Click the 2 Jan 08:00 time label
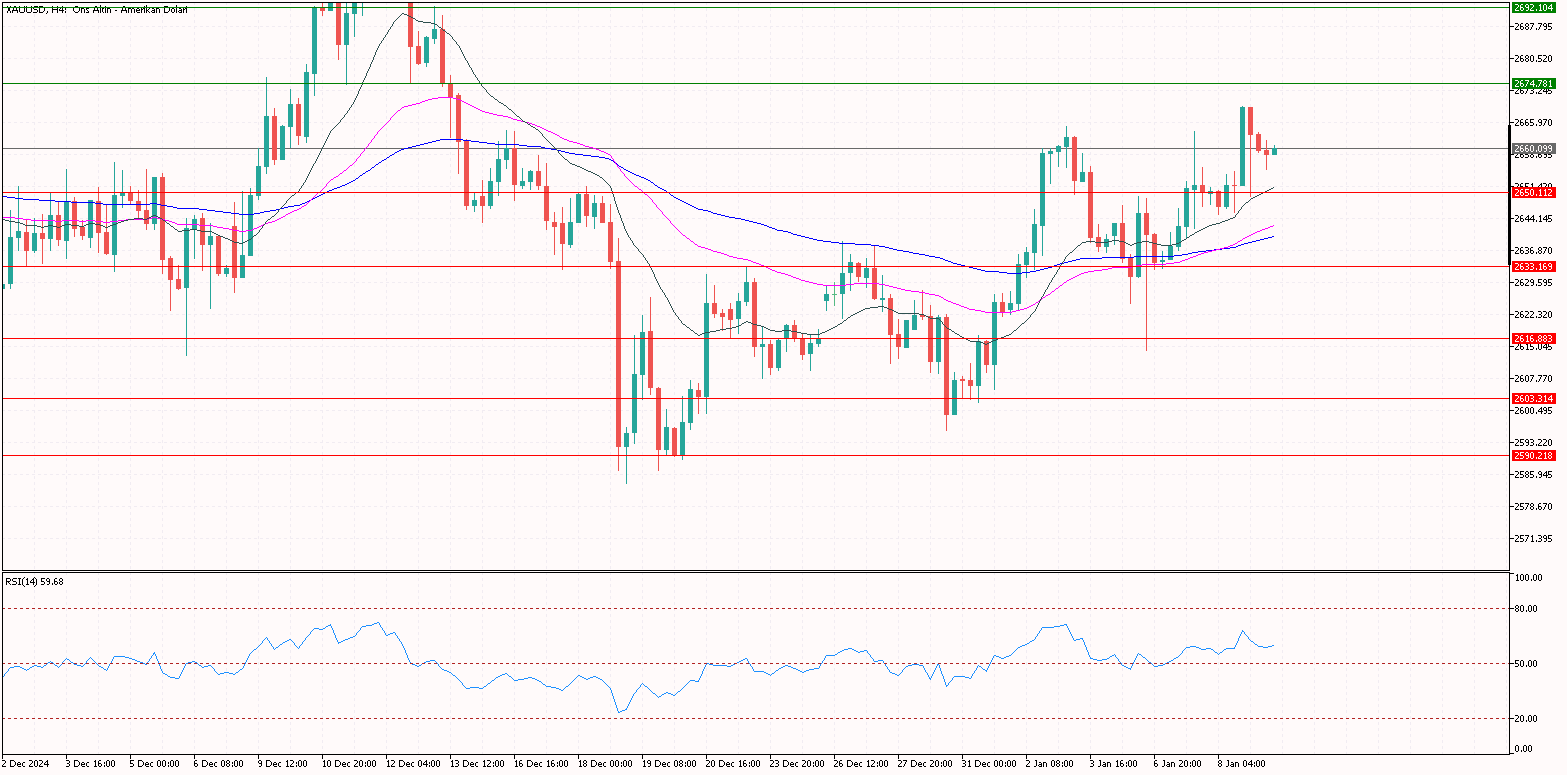1567x775 pixels. point(1049,764)
